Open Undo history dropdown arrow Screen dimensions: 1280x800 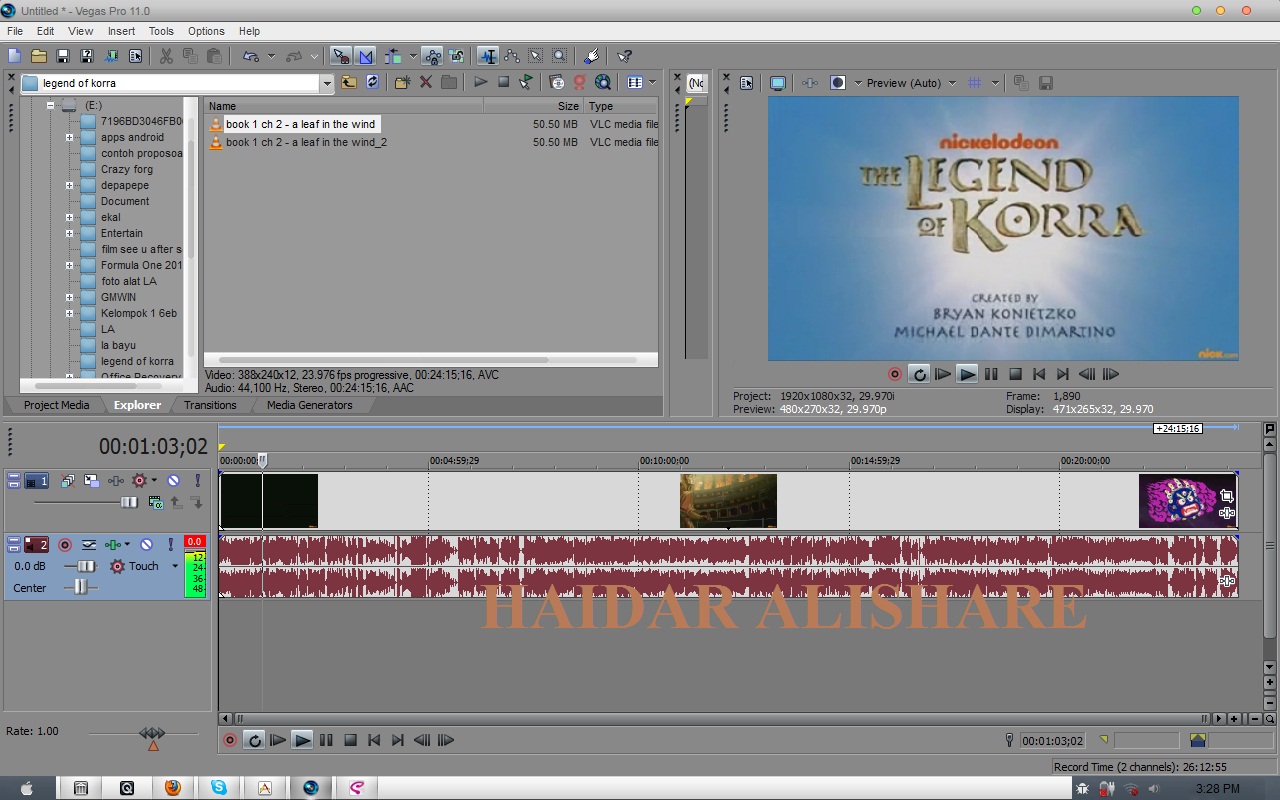(271, 56)
